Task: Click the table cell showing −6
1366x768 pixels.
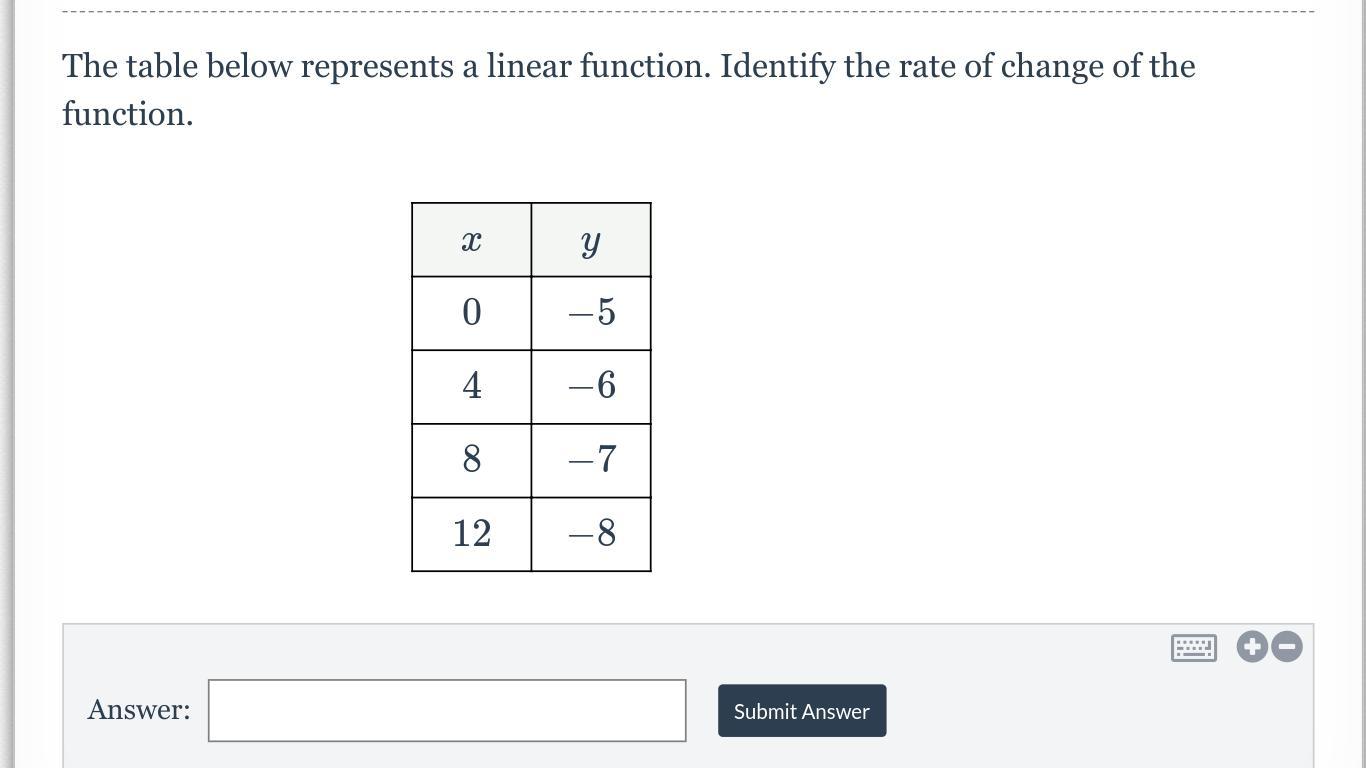Action: click(591, 387)
